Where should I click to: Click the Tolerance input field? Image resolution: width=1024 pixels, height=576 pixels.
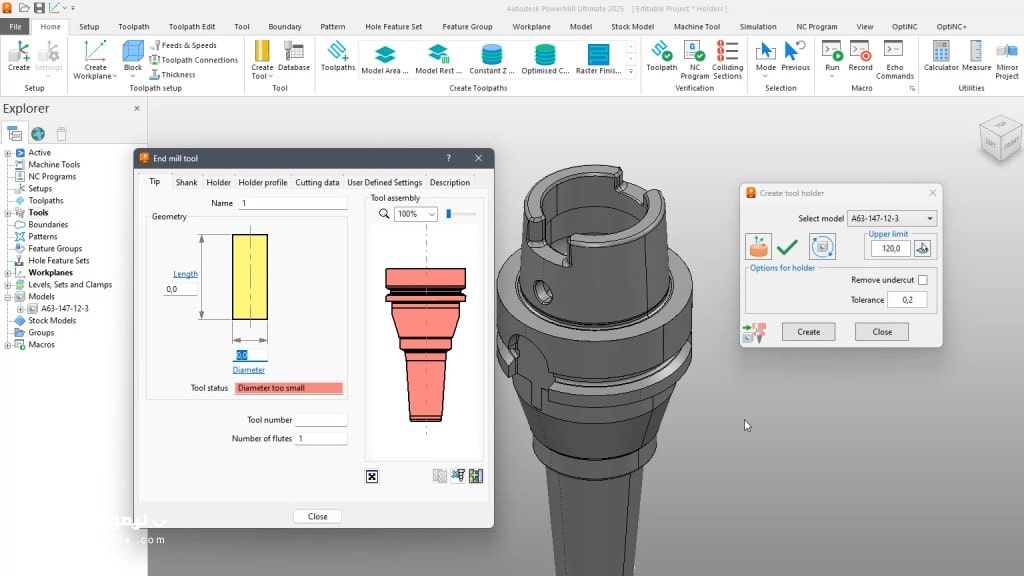tap(908, 300)
